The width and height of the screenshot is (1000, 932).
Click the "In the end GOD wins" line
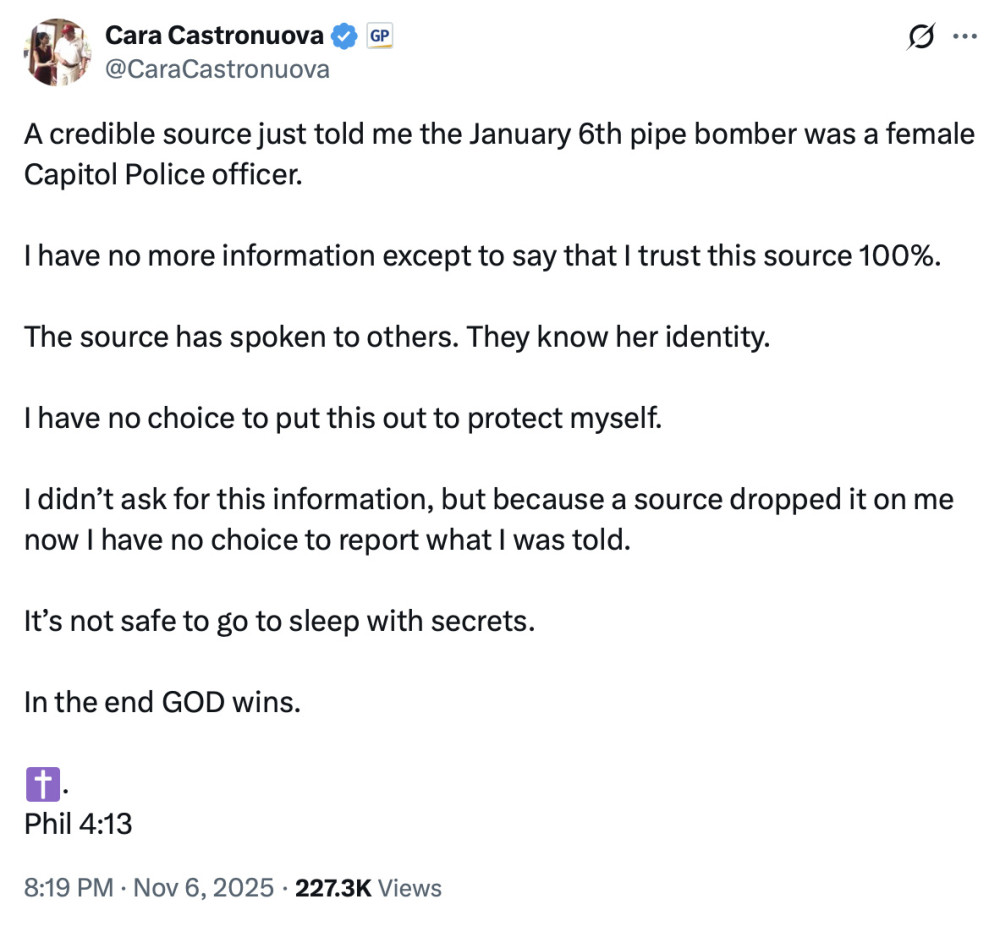pos(162,701)
